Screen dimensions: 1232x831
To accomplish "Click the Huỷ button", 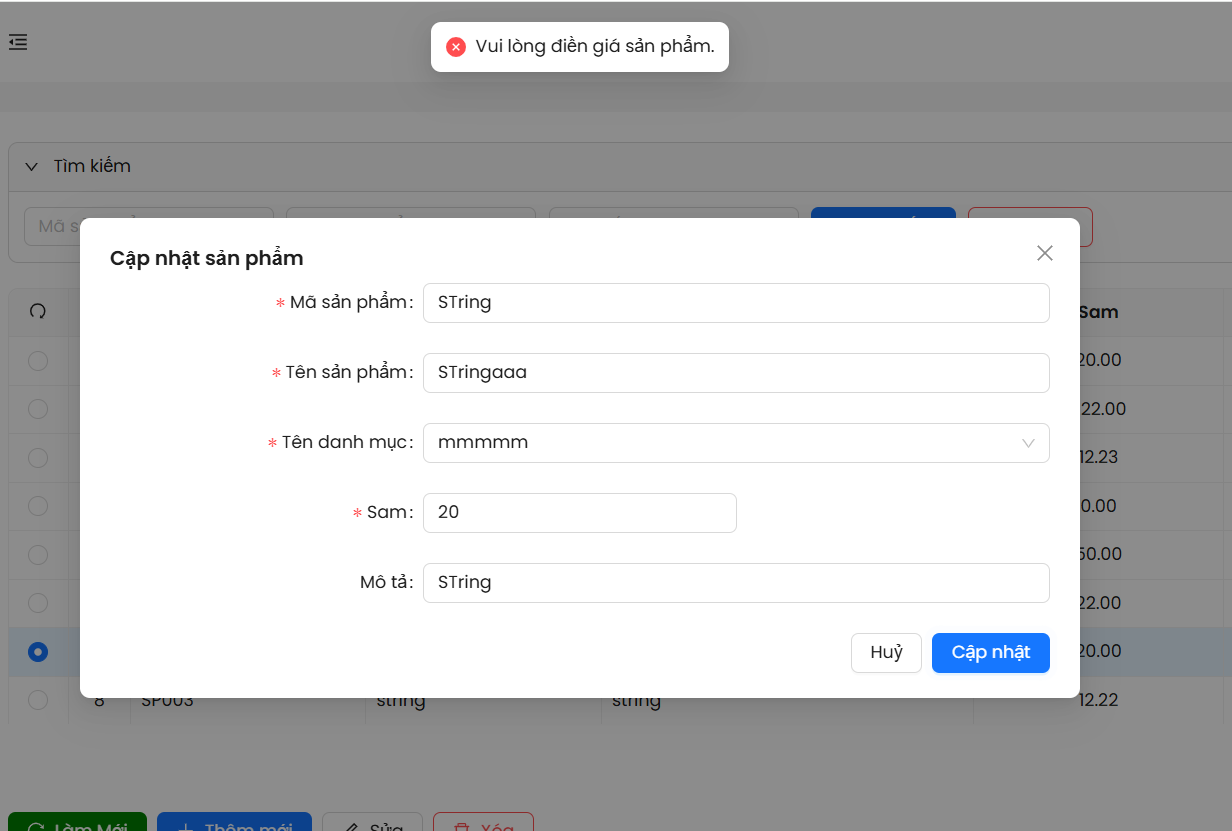I will coord(886,653).
